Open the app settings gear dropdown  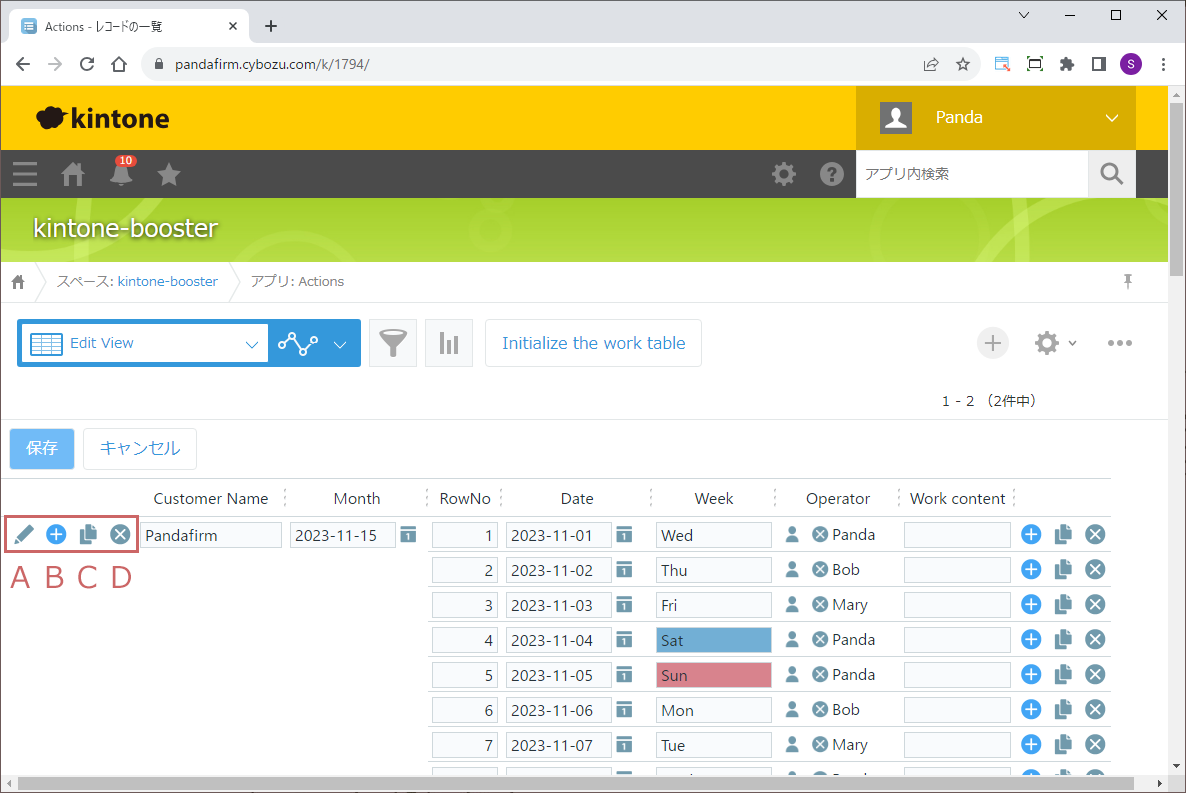pos(1055,344)
